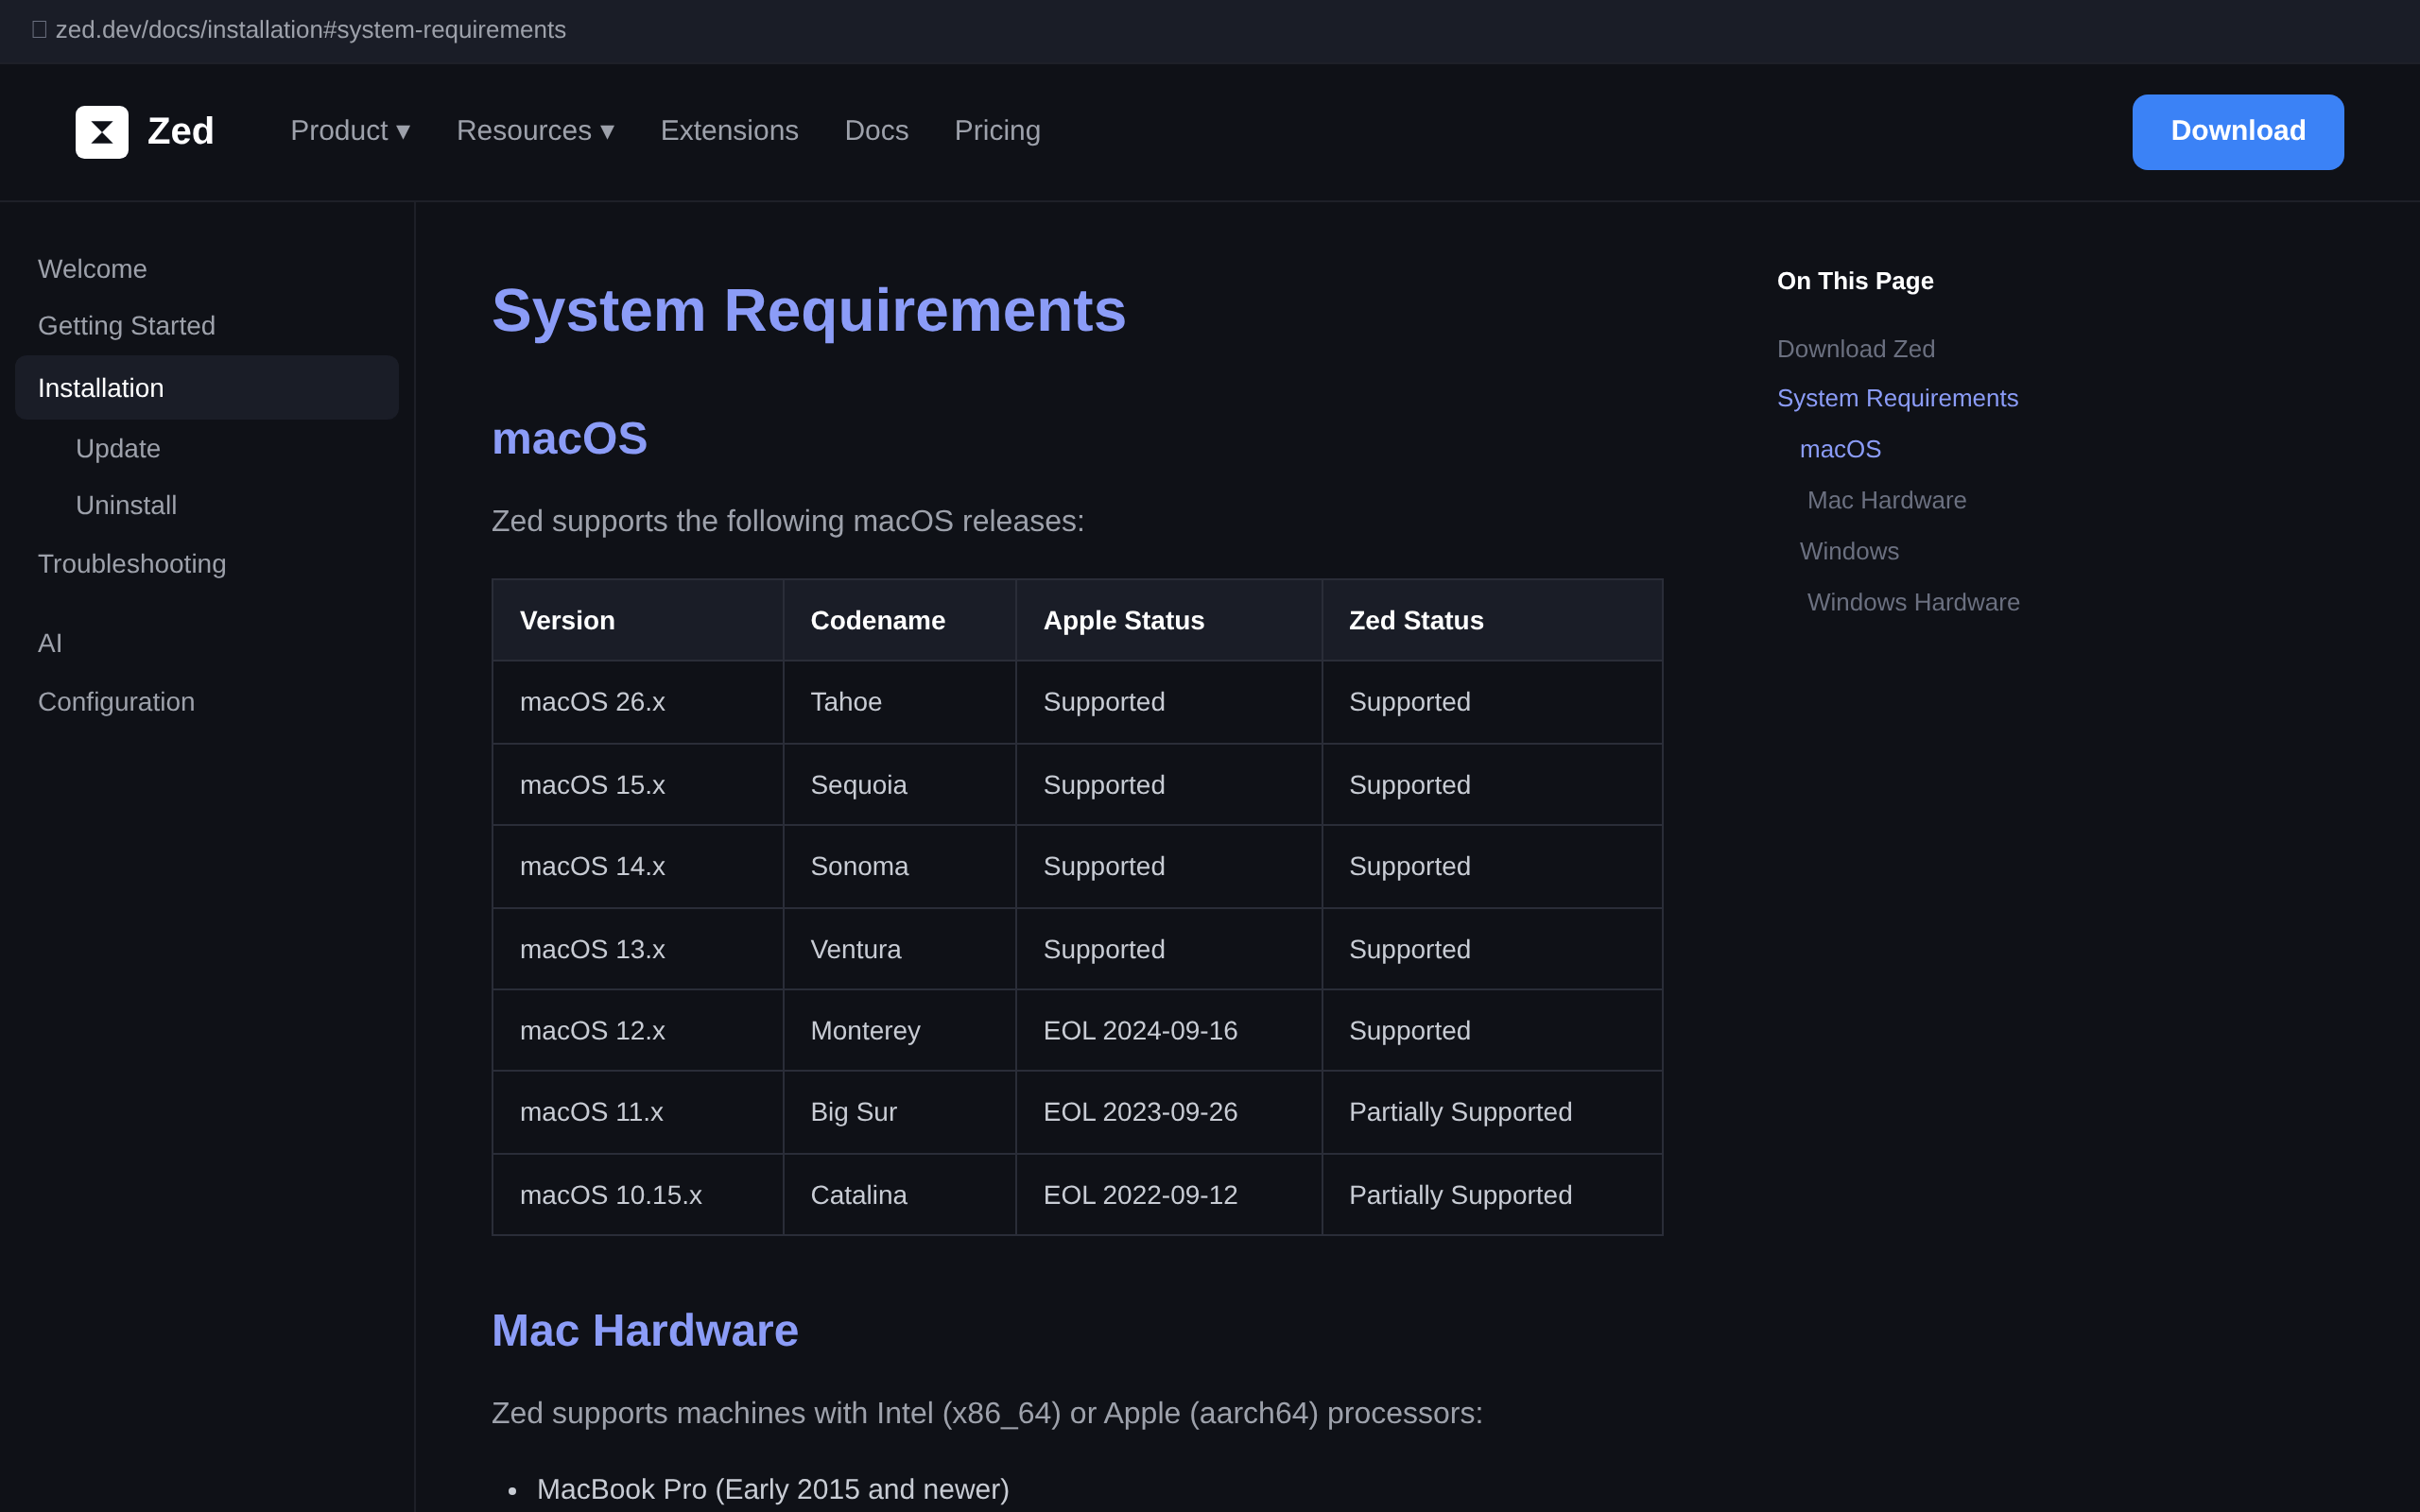
Task: Select the Installation sidebar item
Action: pyautogui.click(x=207, y=388)
